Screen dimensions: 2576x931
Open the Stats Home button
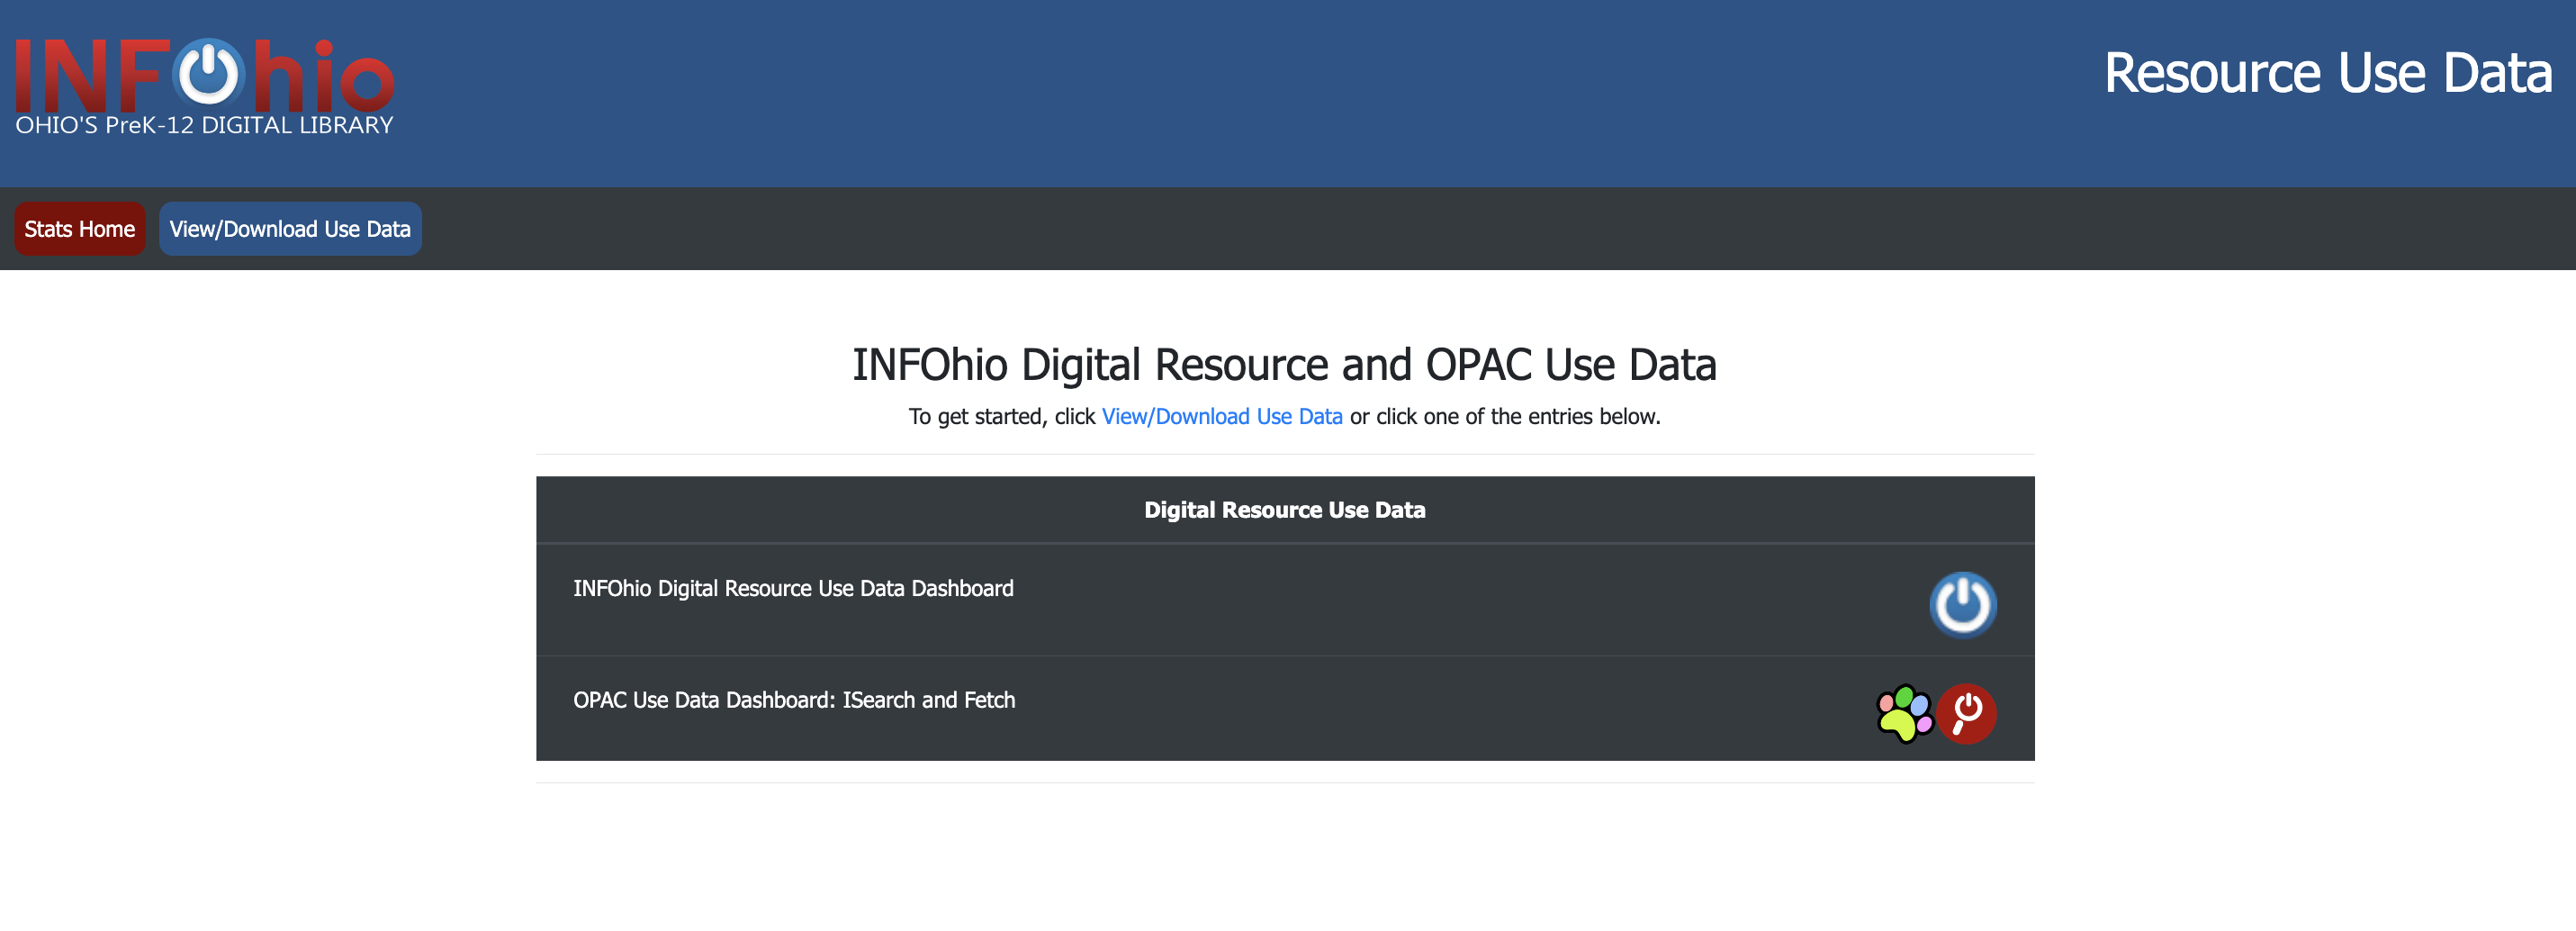pyautogui.click(x=80, y=229)
